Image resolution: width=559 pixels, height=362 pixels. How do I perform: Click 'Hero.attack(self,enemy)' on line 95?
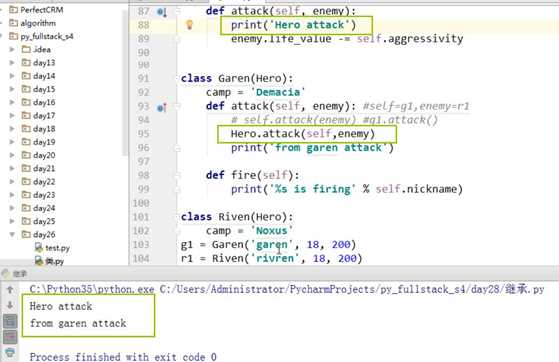click(303, 134)
